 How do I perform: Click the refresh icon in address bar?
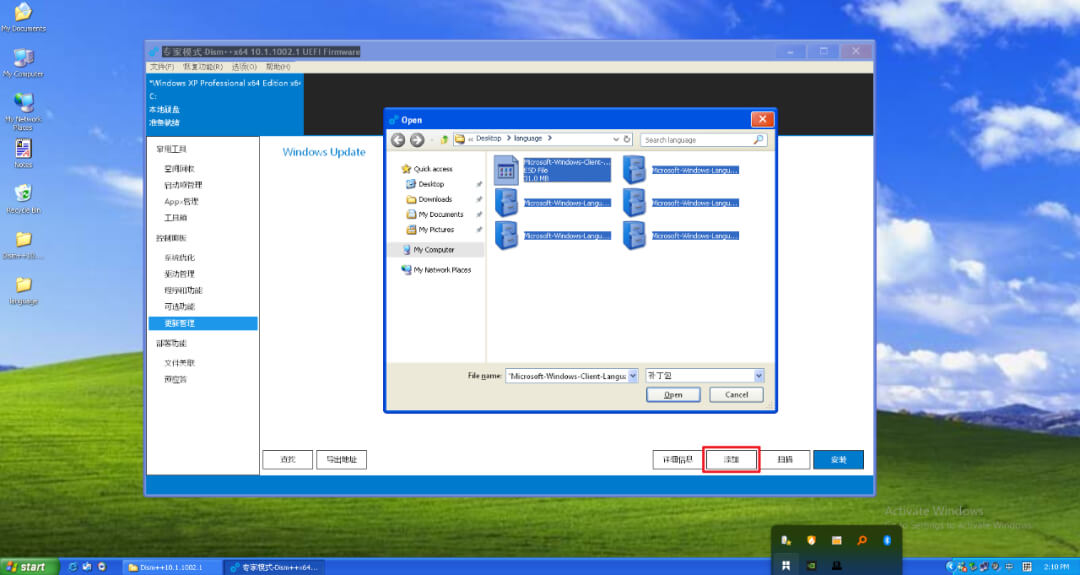click(627, 139)
